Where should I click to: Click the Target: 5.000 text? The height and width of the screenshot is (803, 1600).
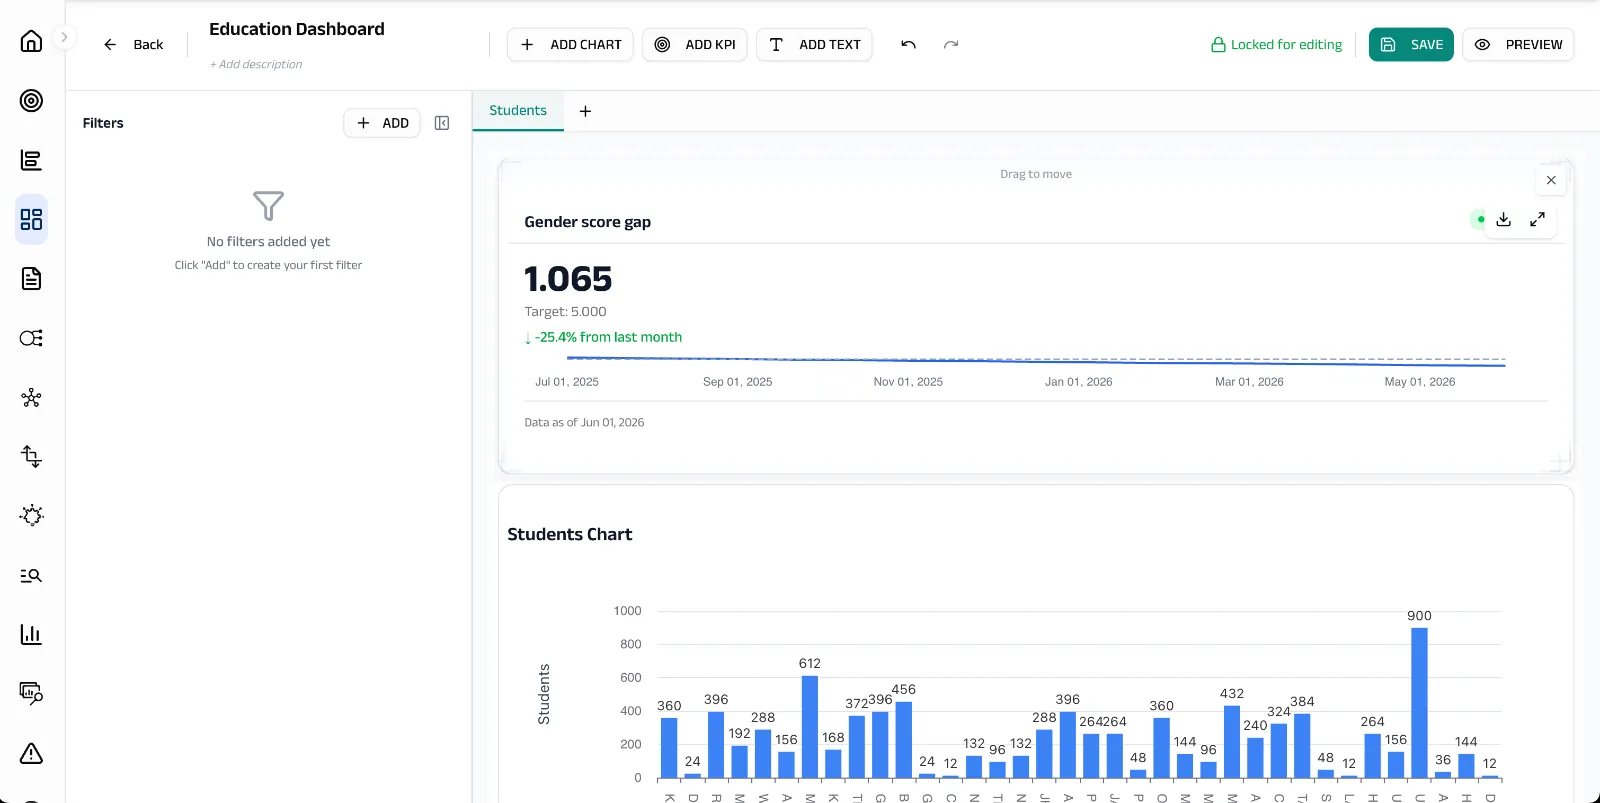click(x=565, y=312)
